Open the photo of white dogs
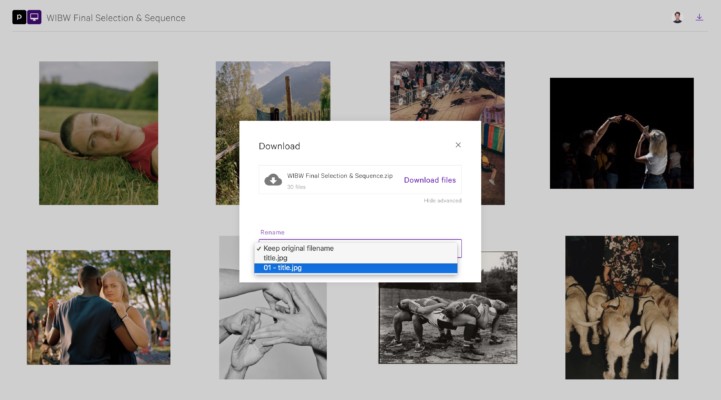 tap(621, 307)
